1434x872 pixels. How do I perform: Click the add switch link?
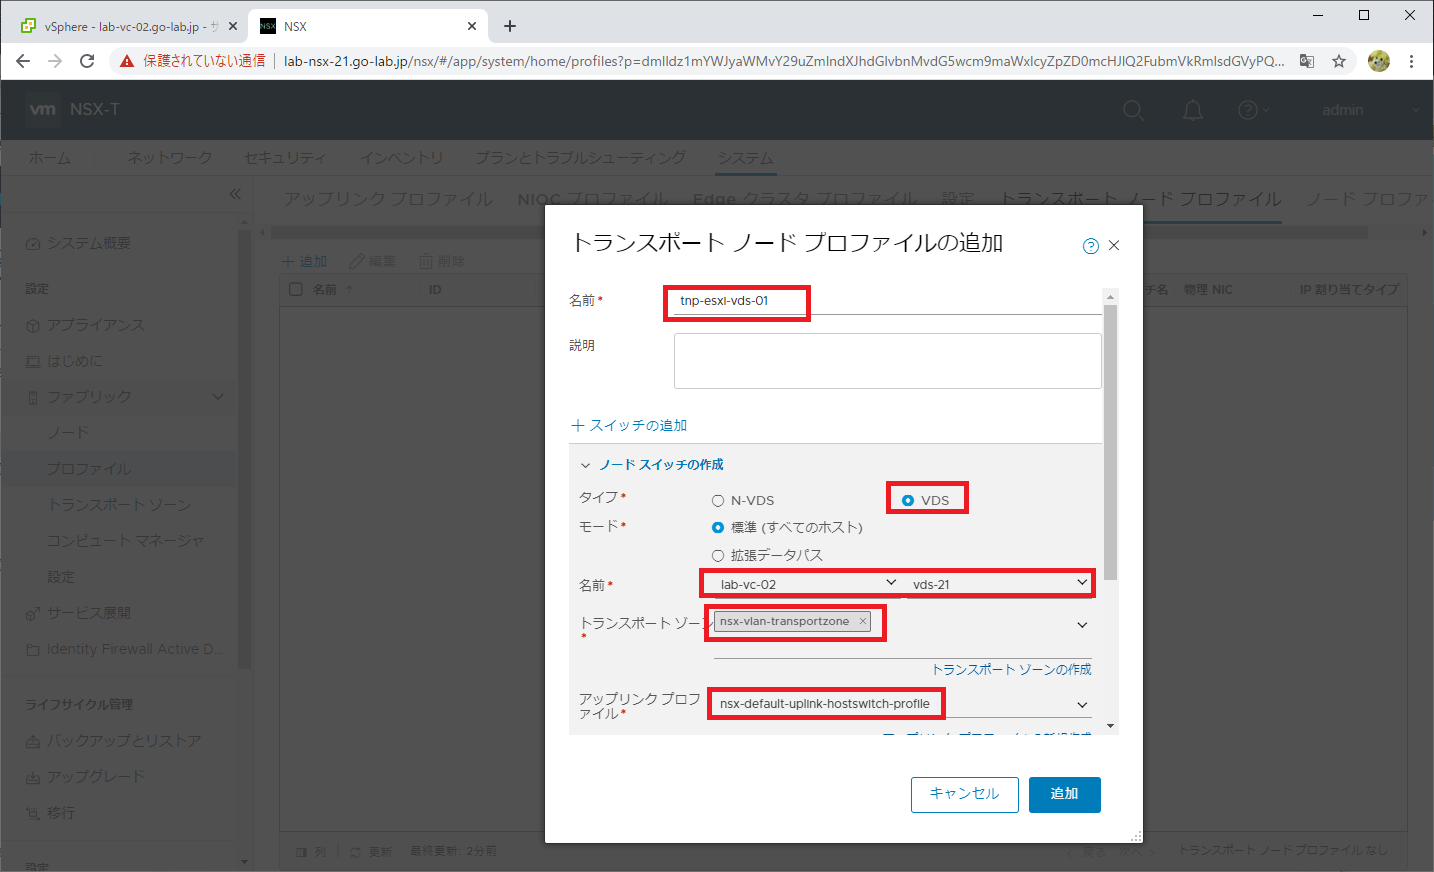[x=629, y=425]
